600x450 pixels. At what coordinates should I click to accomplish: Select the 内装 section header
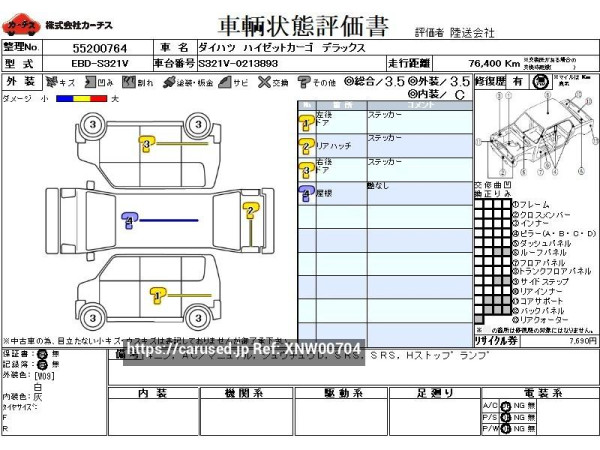152,392
